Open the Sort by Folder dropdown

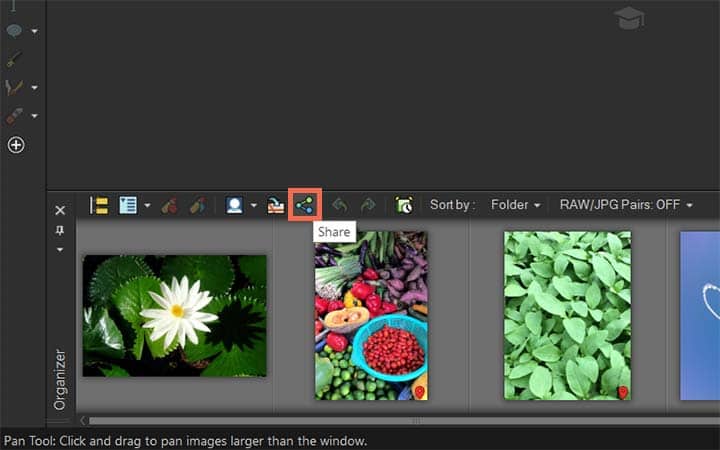[515, 205]
